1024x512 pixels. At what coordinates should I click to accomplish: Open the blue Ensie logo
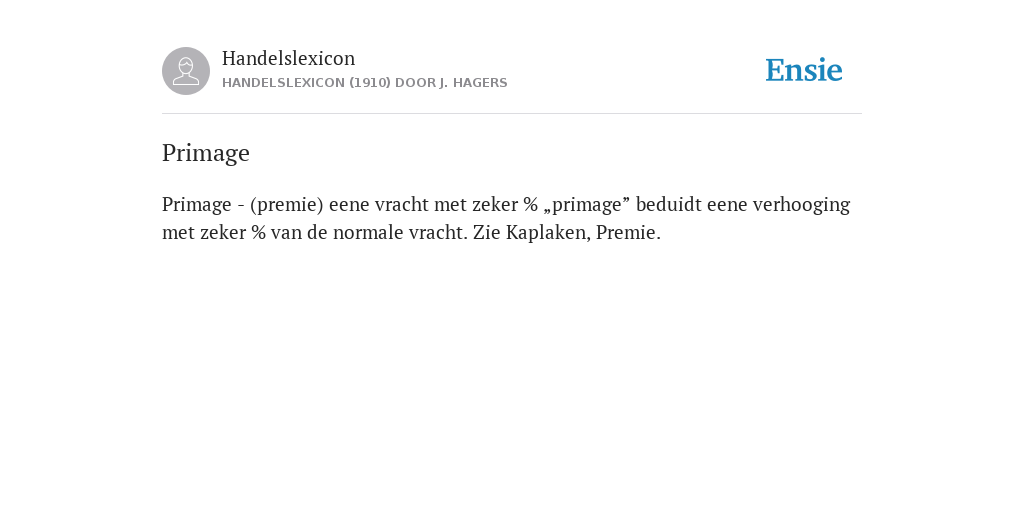[x=804, y=70]
